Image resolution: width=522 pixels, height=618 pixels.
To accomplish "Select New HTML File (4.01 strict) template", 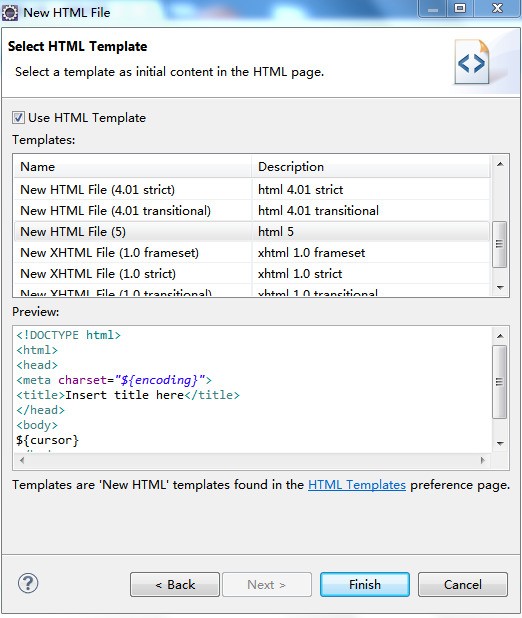I will (x=252, y=190).
